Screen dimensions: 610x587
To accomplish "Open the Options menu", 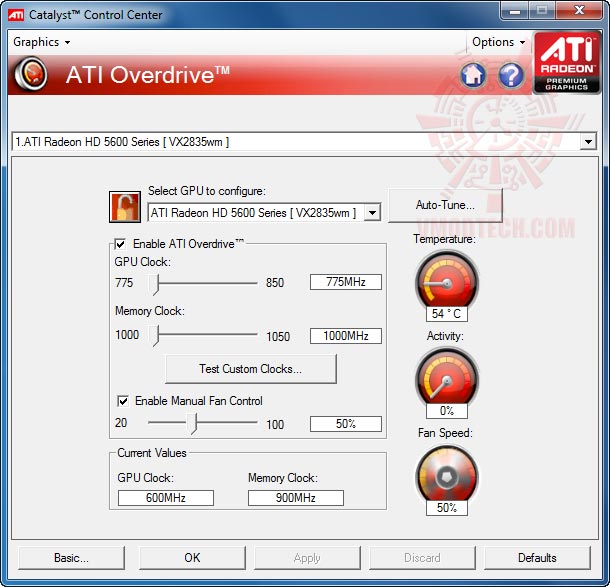I will pos(498,42).
